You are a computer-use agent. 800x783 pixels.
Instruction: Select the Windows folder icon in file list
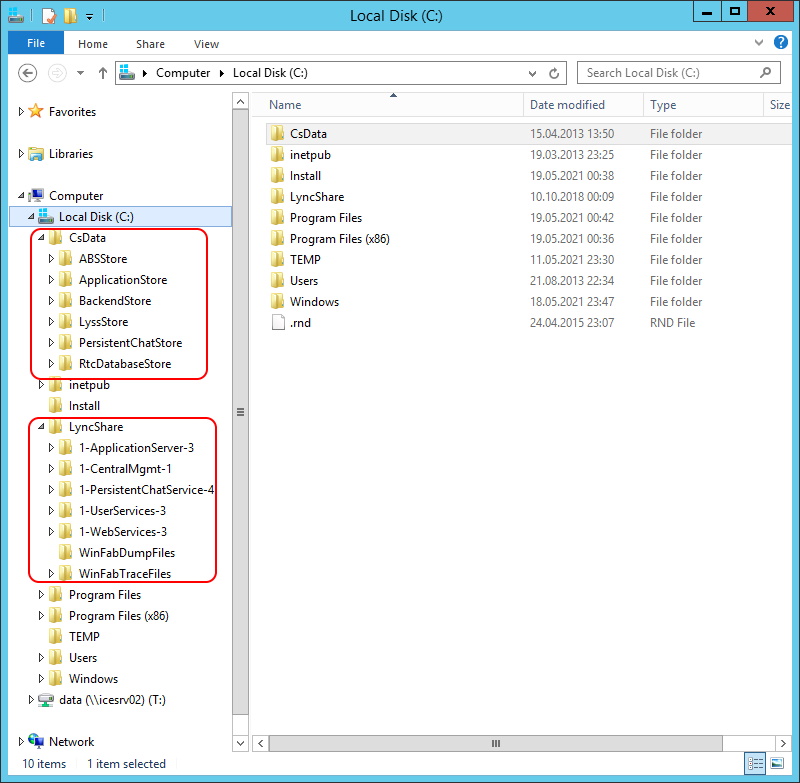277,301
